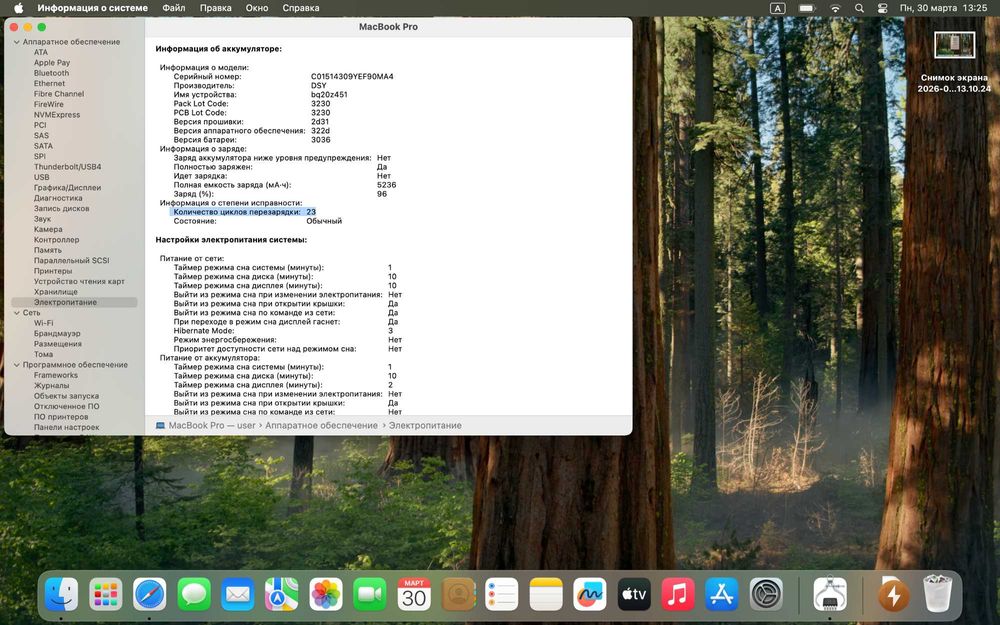This screenshot has height=625, width=1000.
Task: Click the serial number C01514309YEF90MA4
Action: pyautogui.click(x=352, y=77)
